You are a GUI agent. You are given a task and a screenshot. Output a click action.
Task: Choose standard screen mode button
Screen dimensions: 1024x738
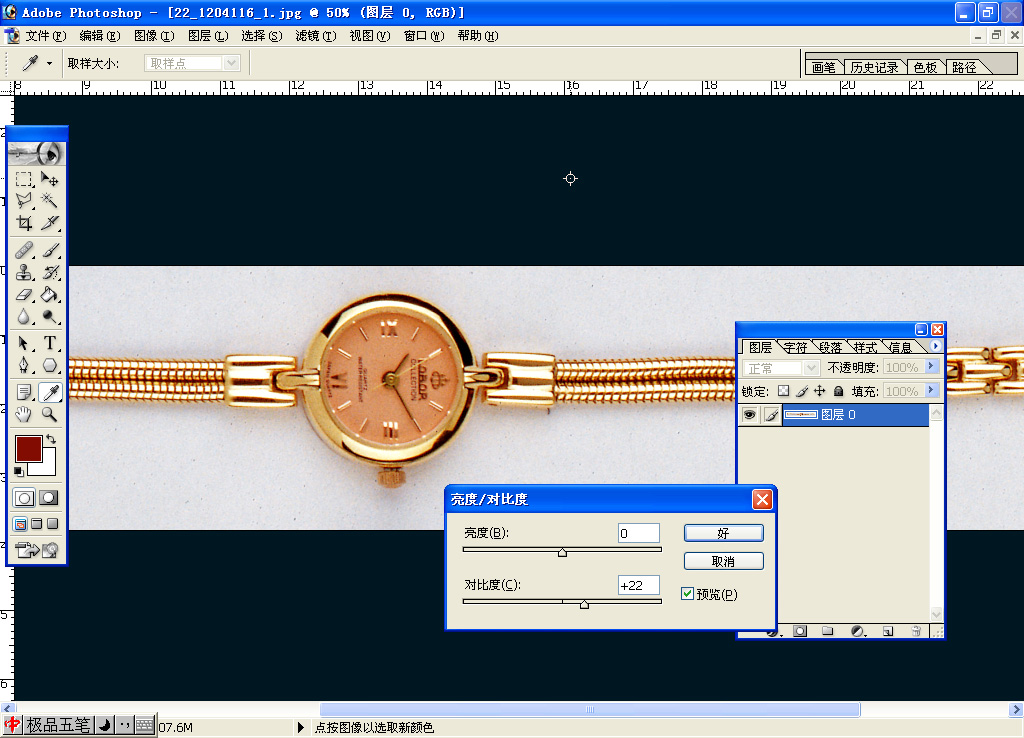pos(20,524)
